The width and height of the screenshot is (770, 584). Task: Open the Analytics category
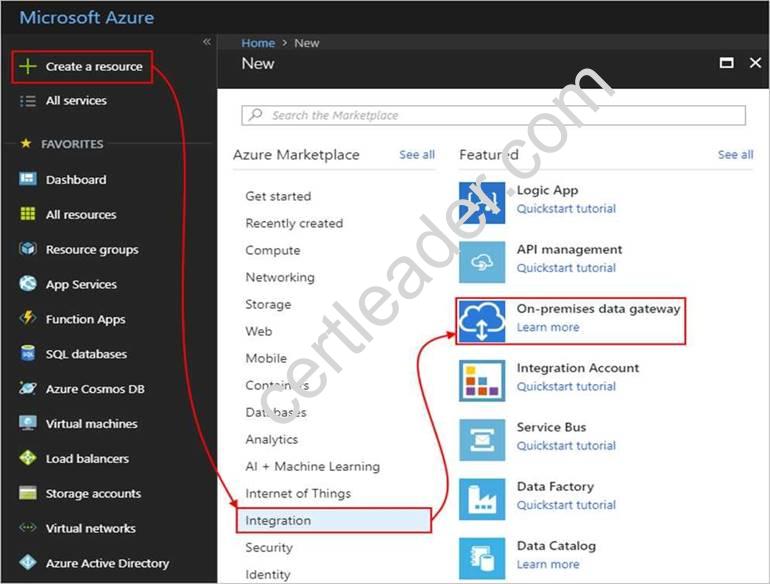point(272,440)
